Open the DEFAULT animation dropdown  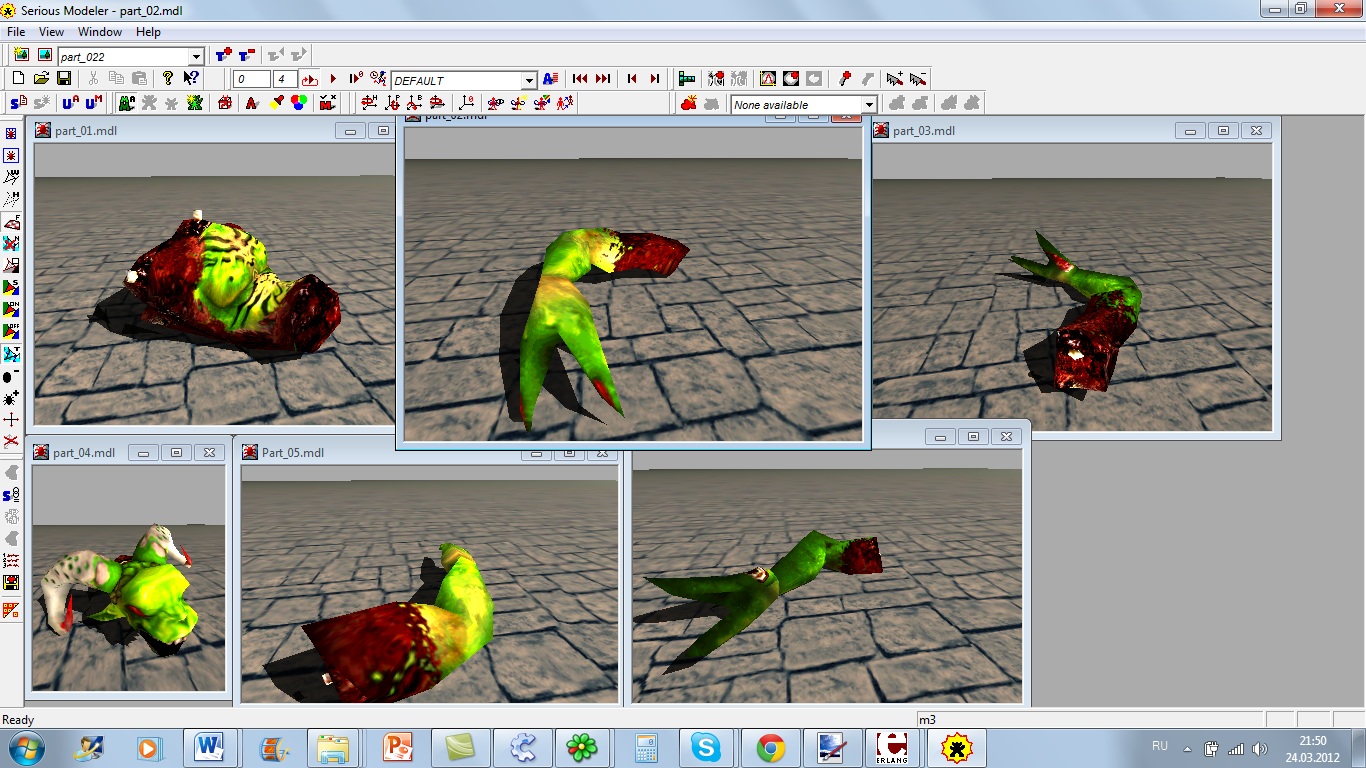529,81
